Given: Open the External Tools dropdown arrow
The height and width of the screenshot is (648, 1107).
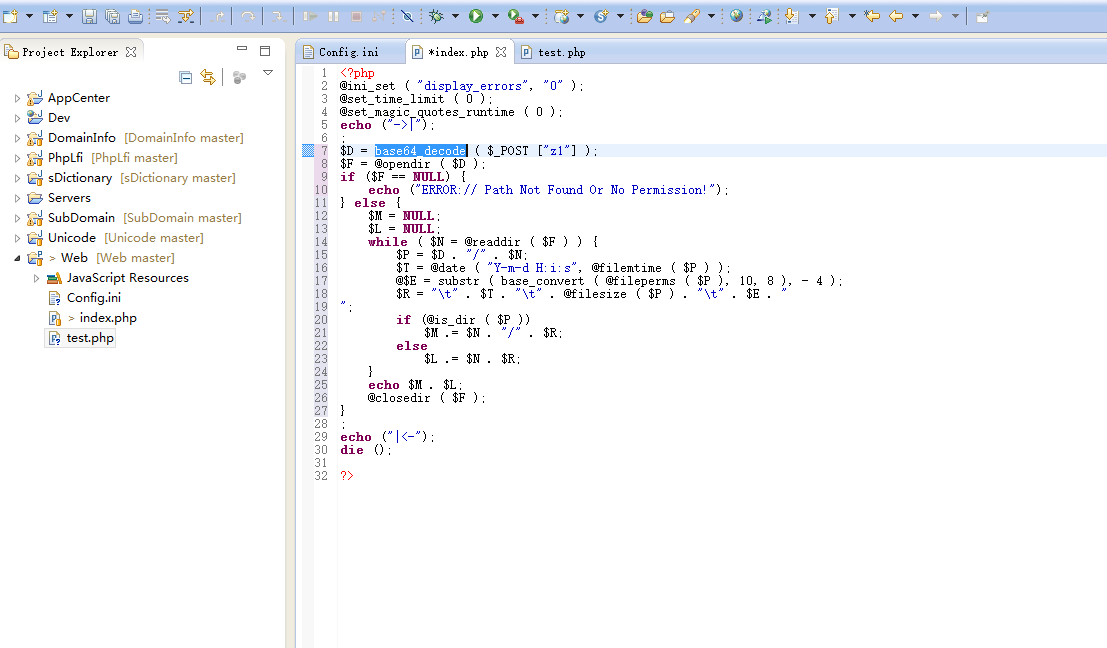Looking at the screenshot, I should tap(535, 16).
